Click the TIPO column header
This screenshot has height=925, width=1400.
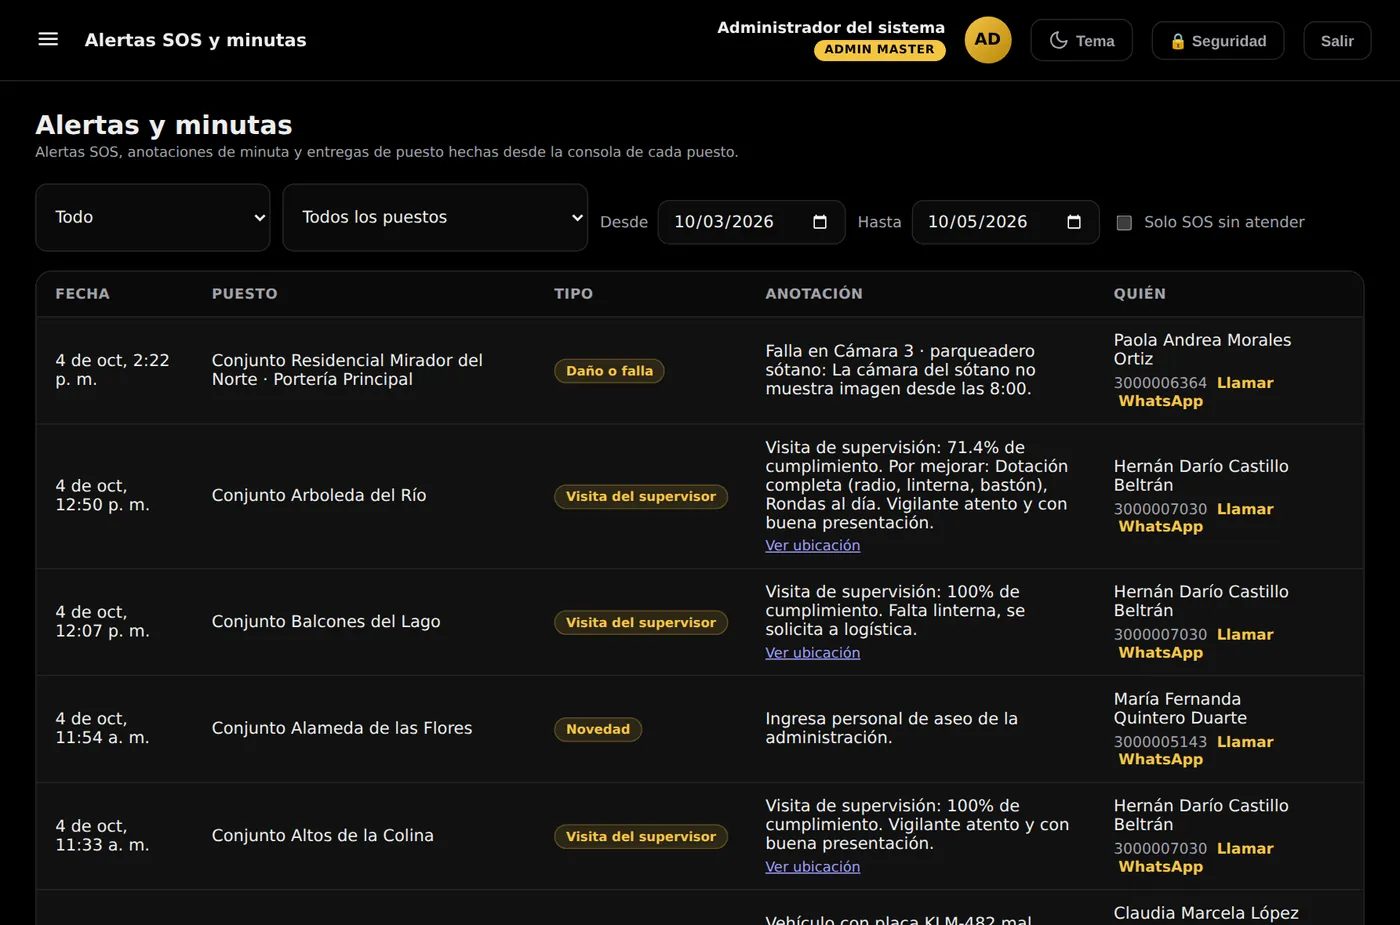pos(573,294)
